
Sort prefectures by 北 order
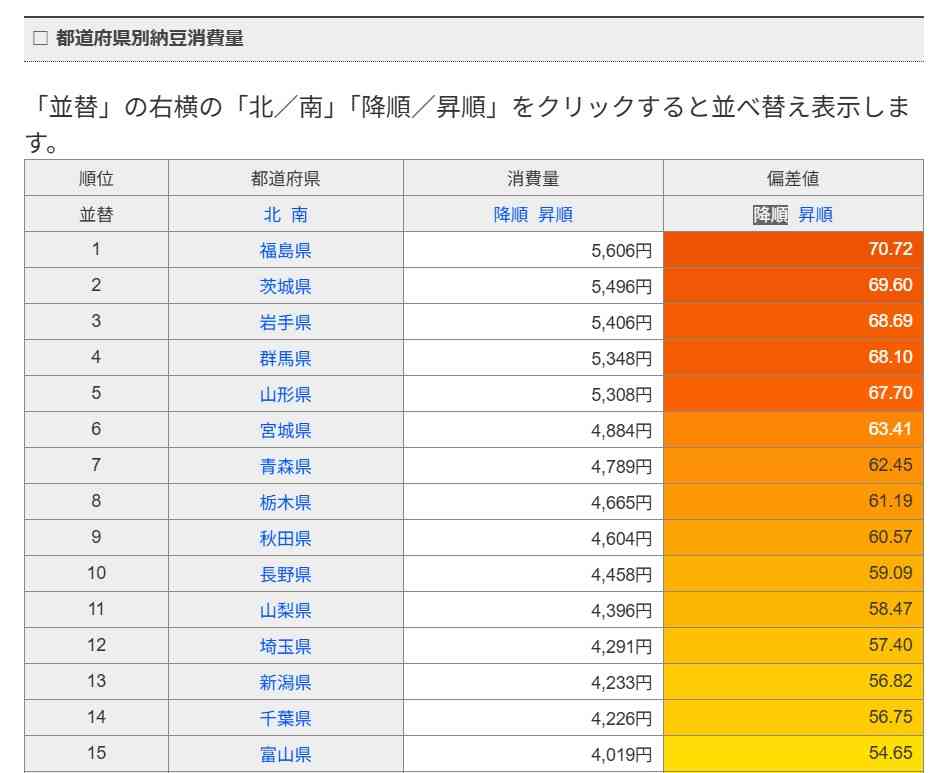[272, 214]
